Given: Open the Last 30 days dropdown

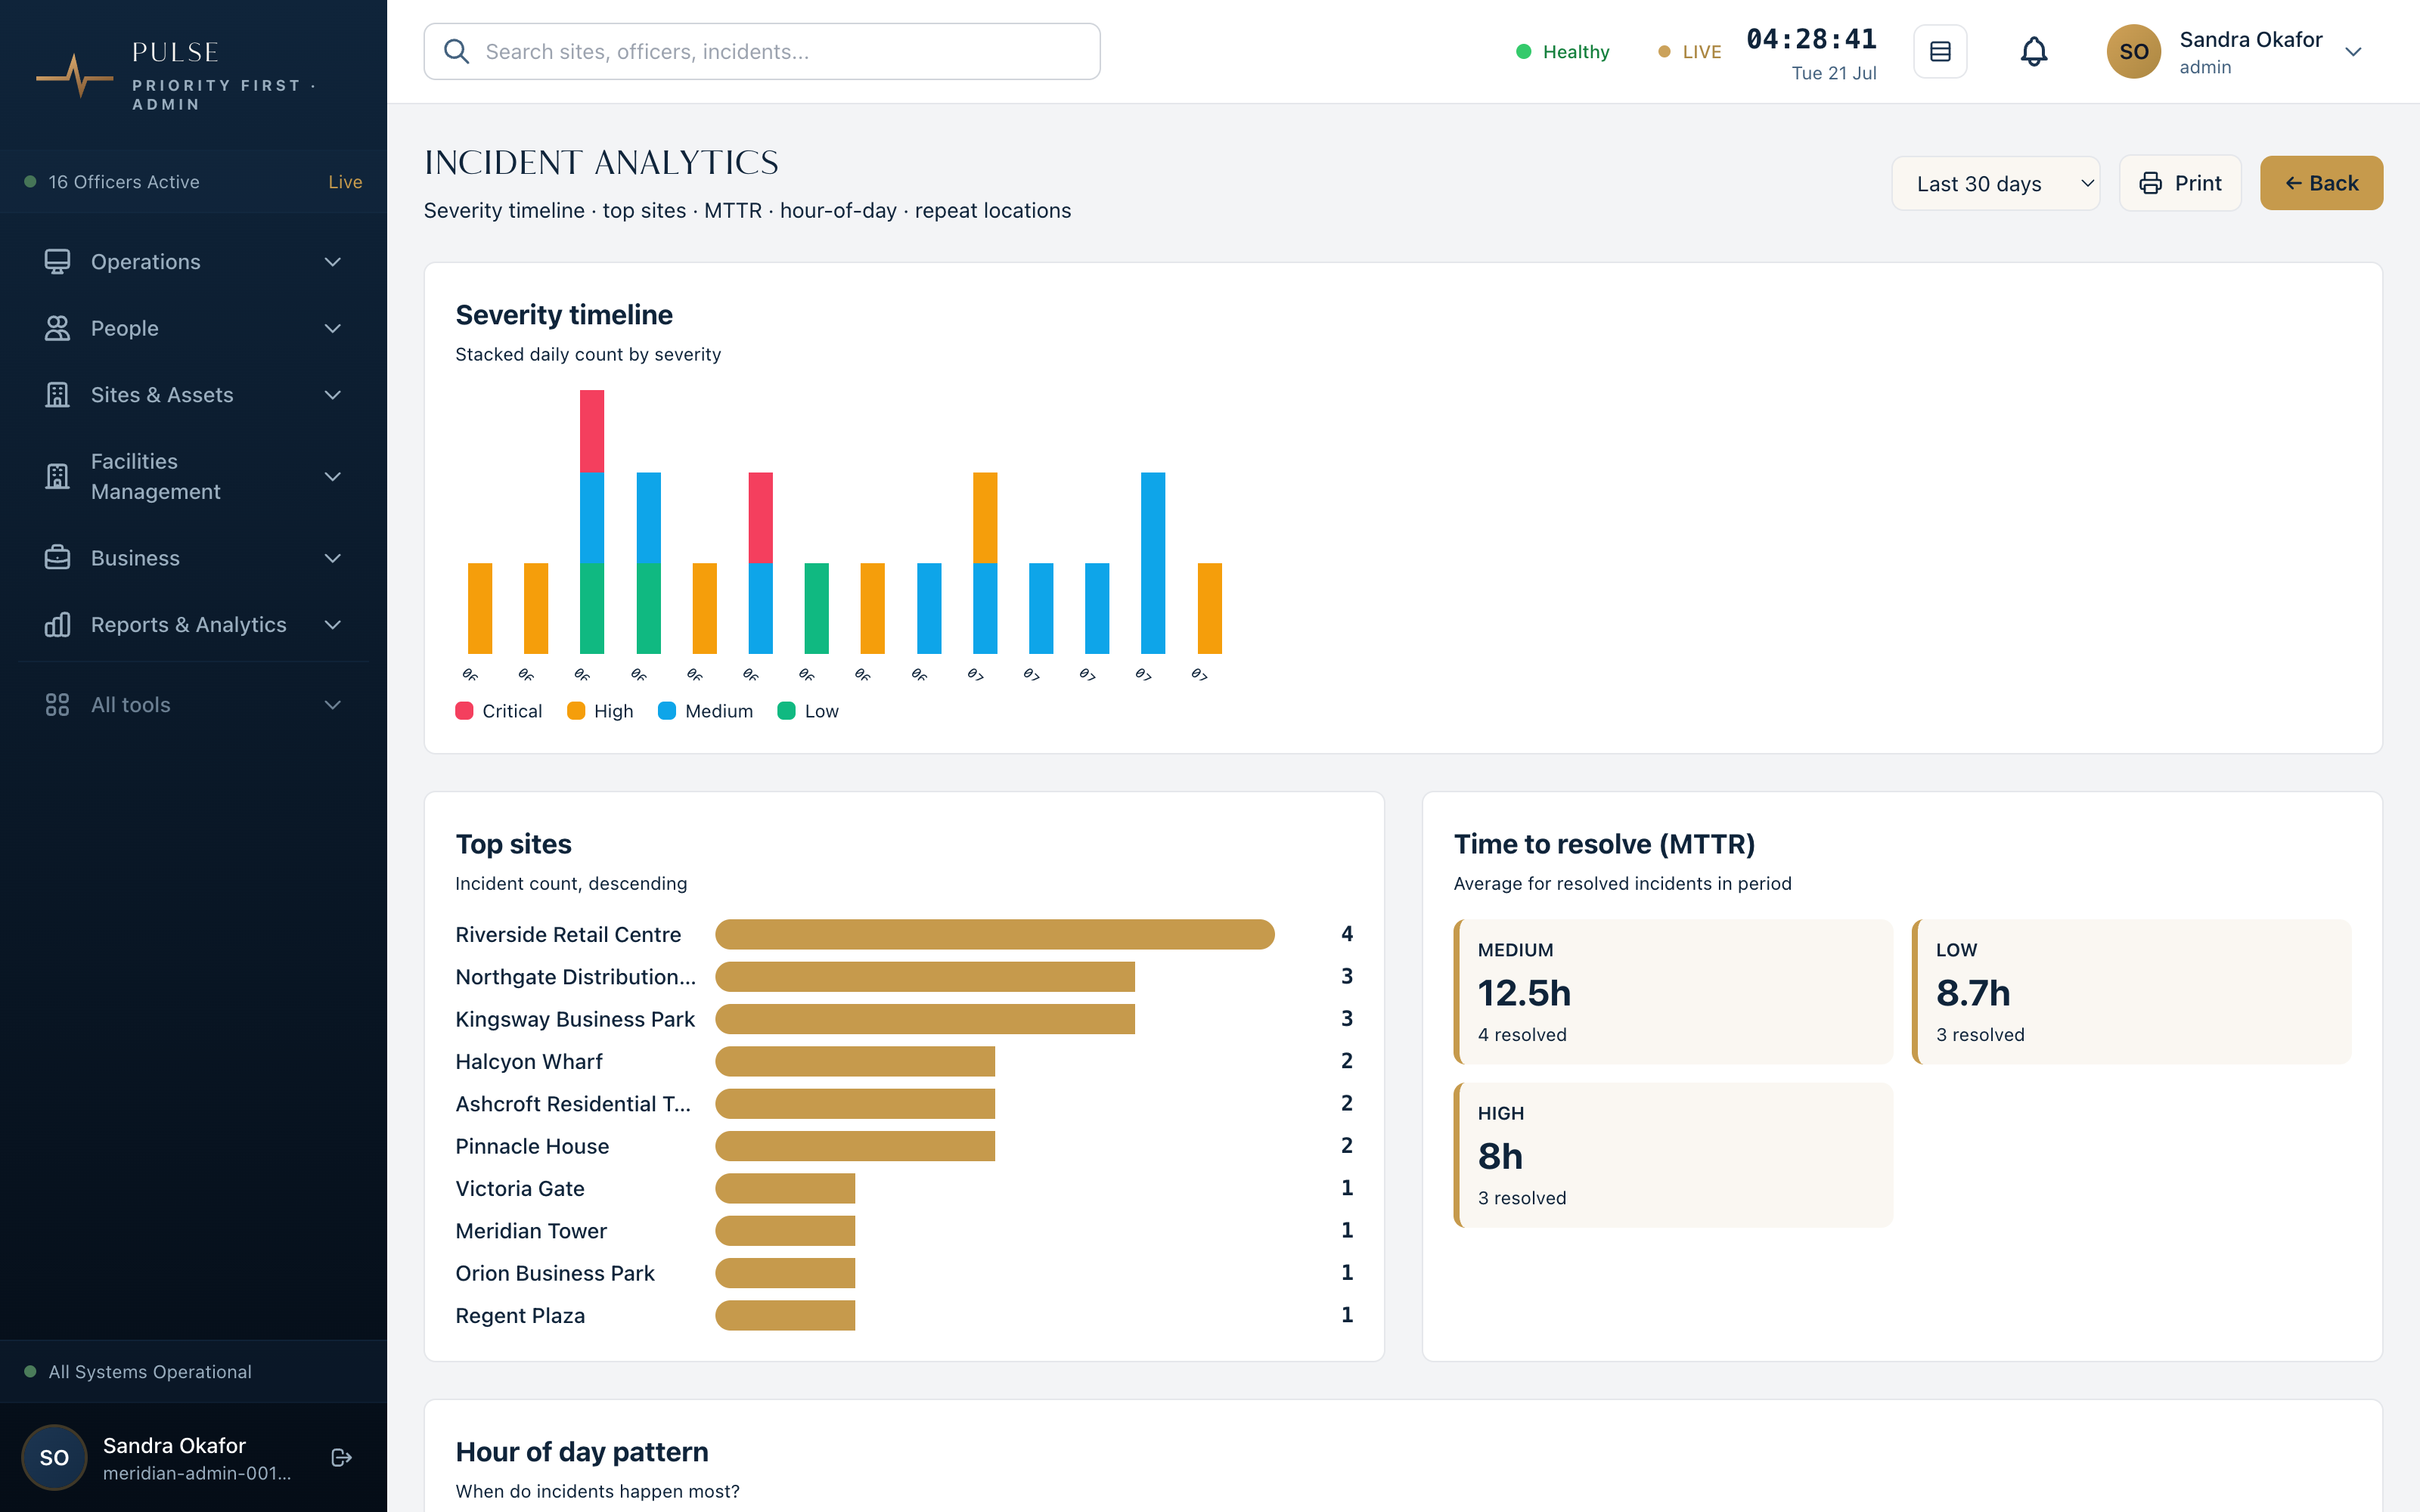Looking at the screenshot, I should (x=1995, y=183).
